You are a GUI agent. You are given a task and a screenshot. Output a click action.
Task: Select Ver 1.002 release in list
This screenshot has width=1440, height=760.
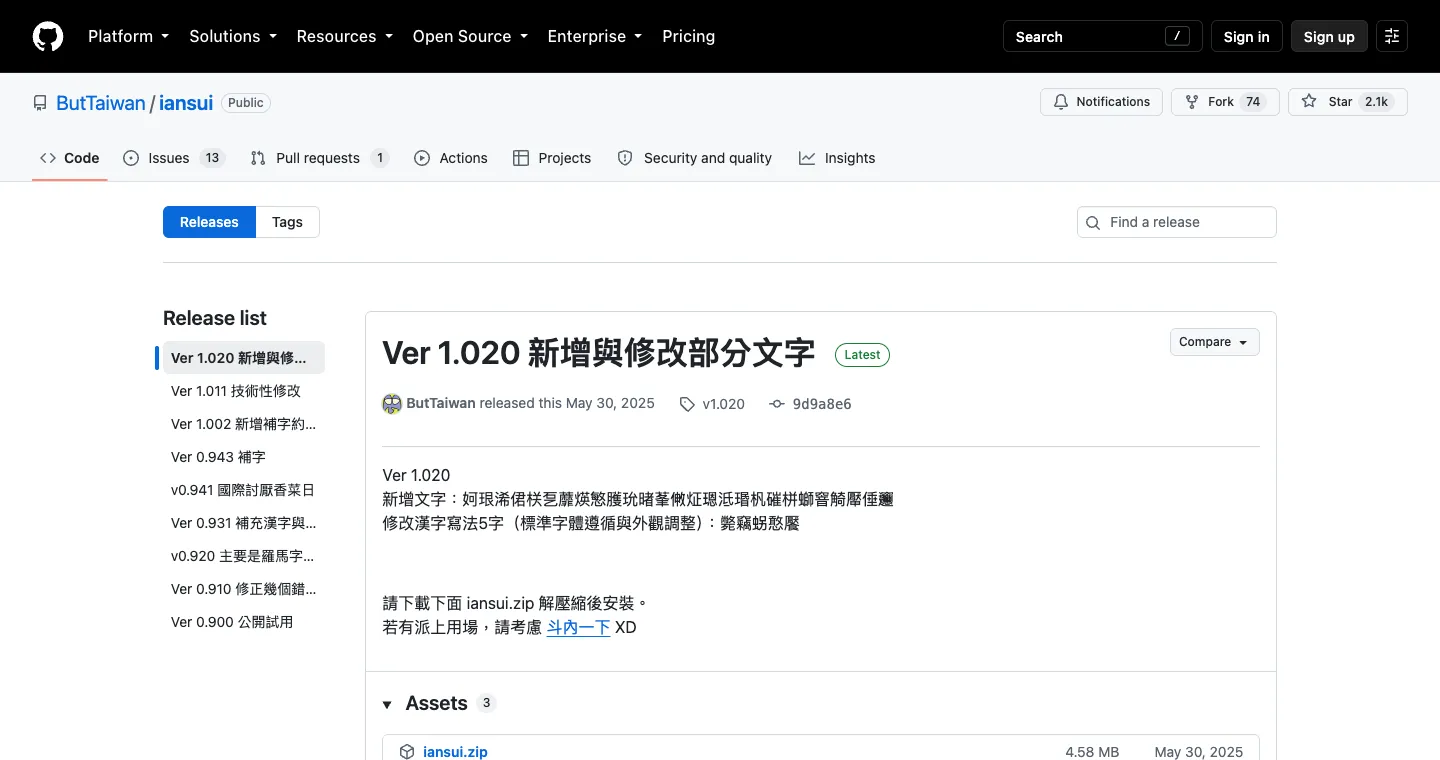[243, 424]
